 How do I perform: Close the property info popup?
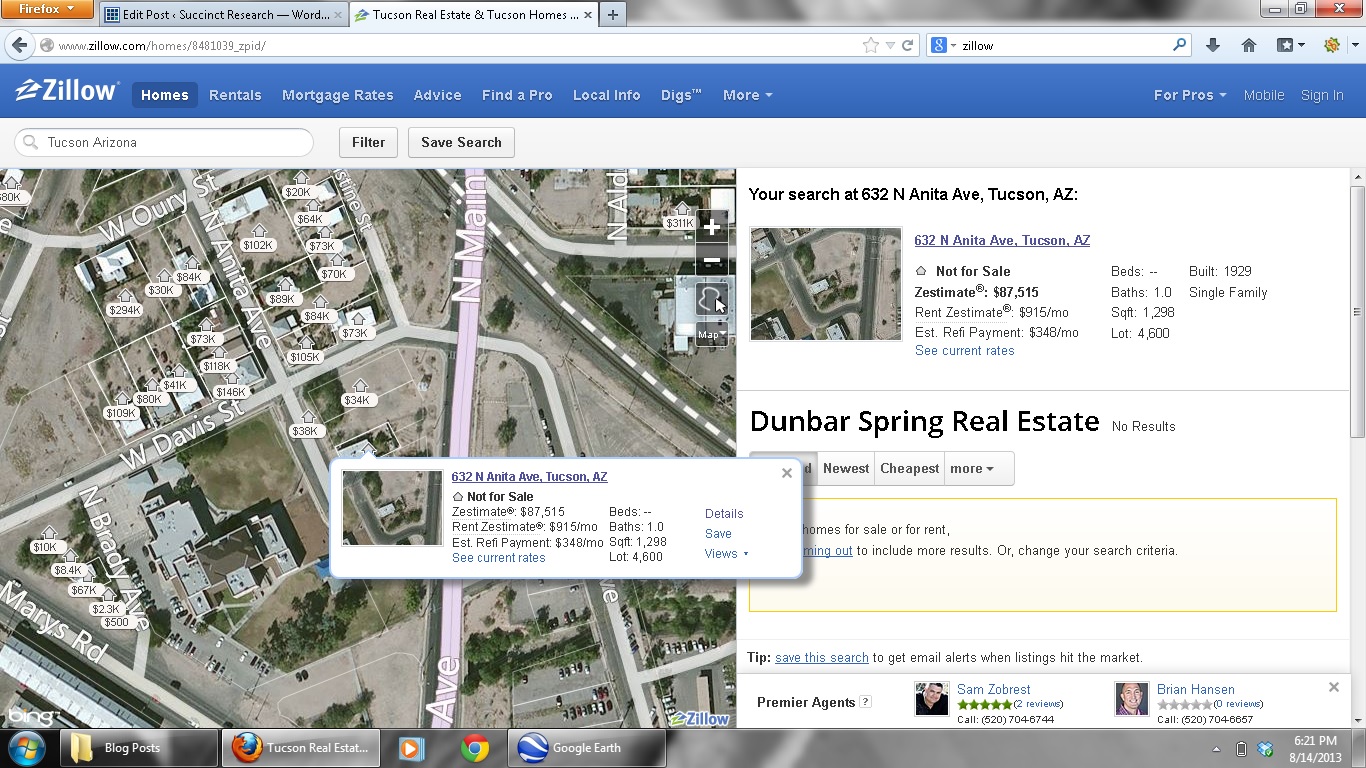point(787,473)
